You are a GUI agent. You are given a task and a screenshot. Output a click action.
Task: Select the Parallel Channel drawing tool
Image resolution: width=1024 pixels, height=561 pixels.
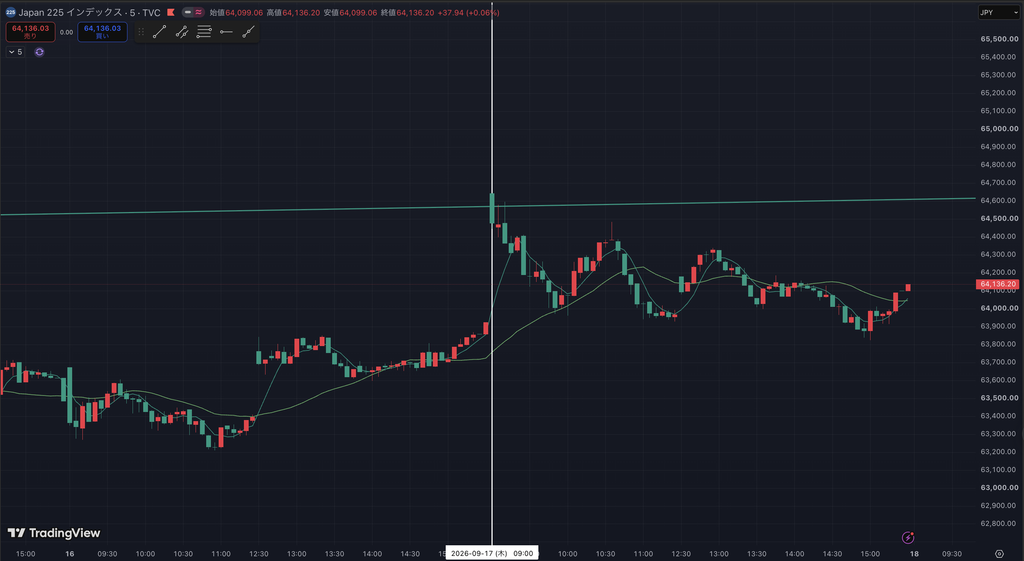(182, 31)
